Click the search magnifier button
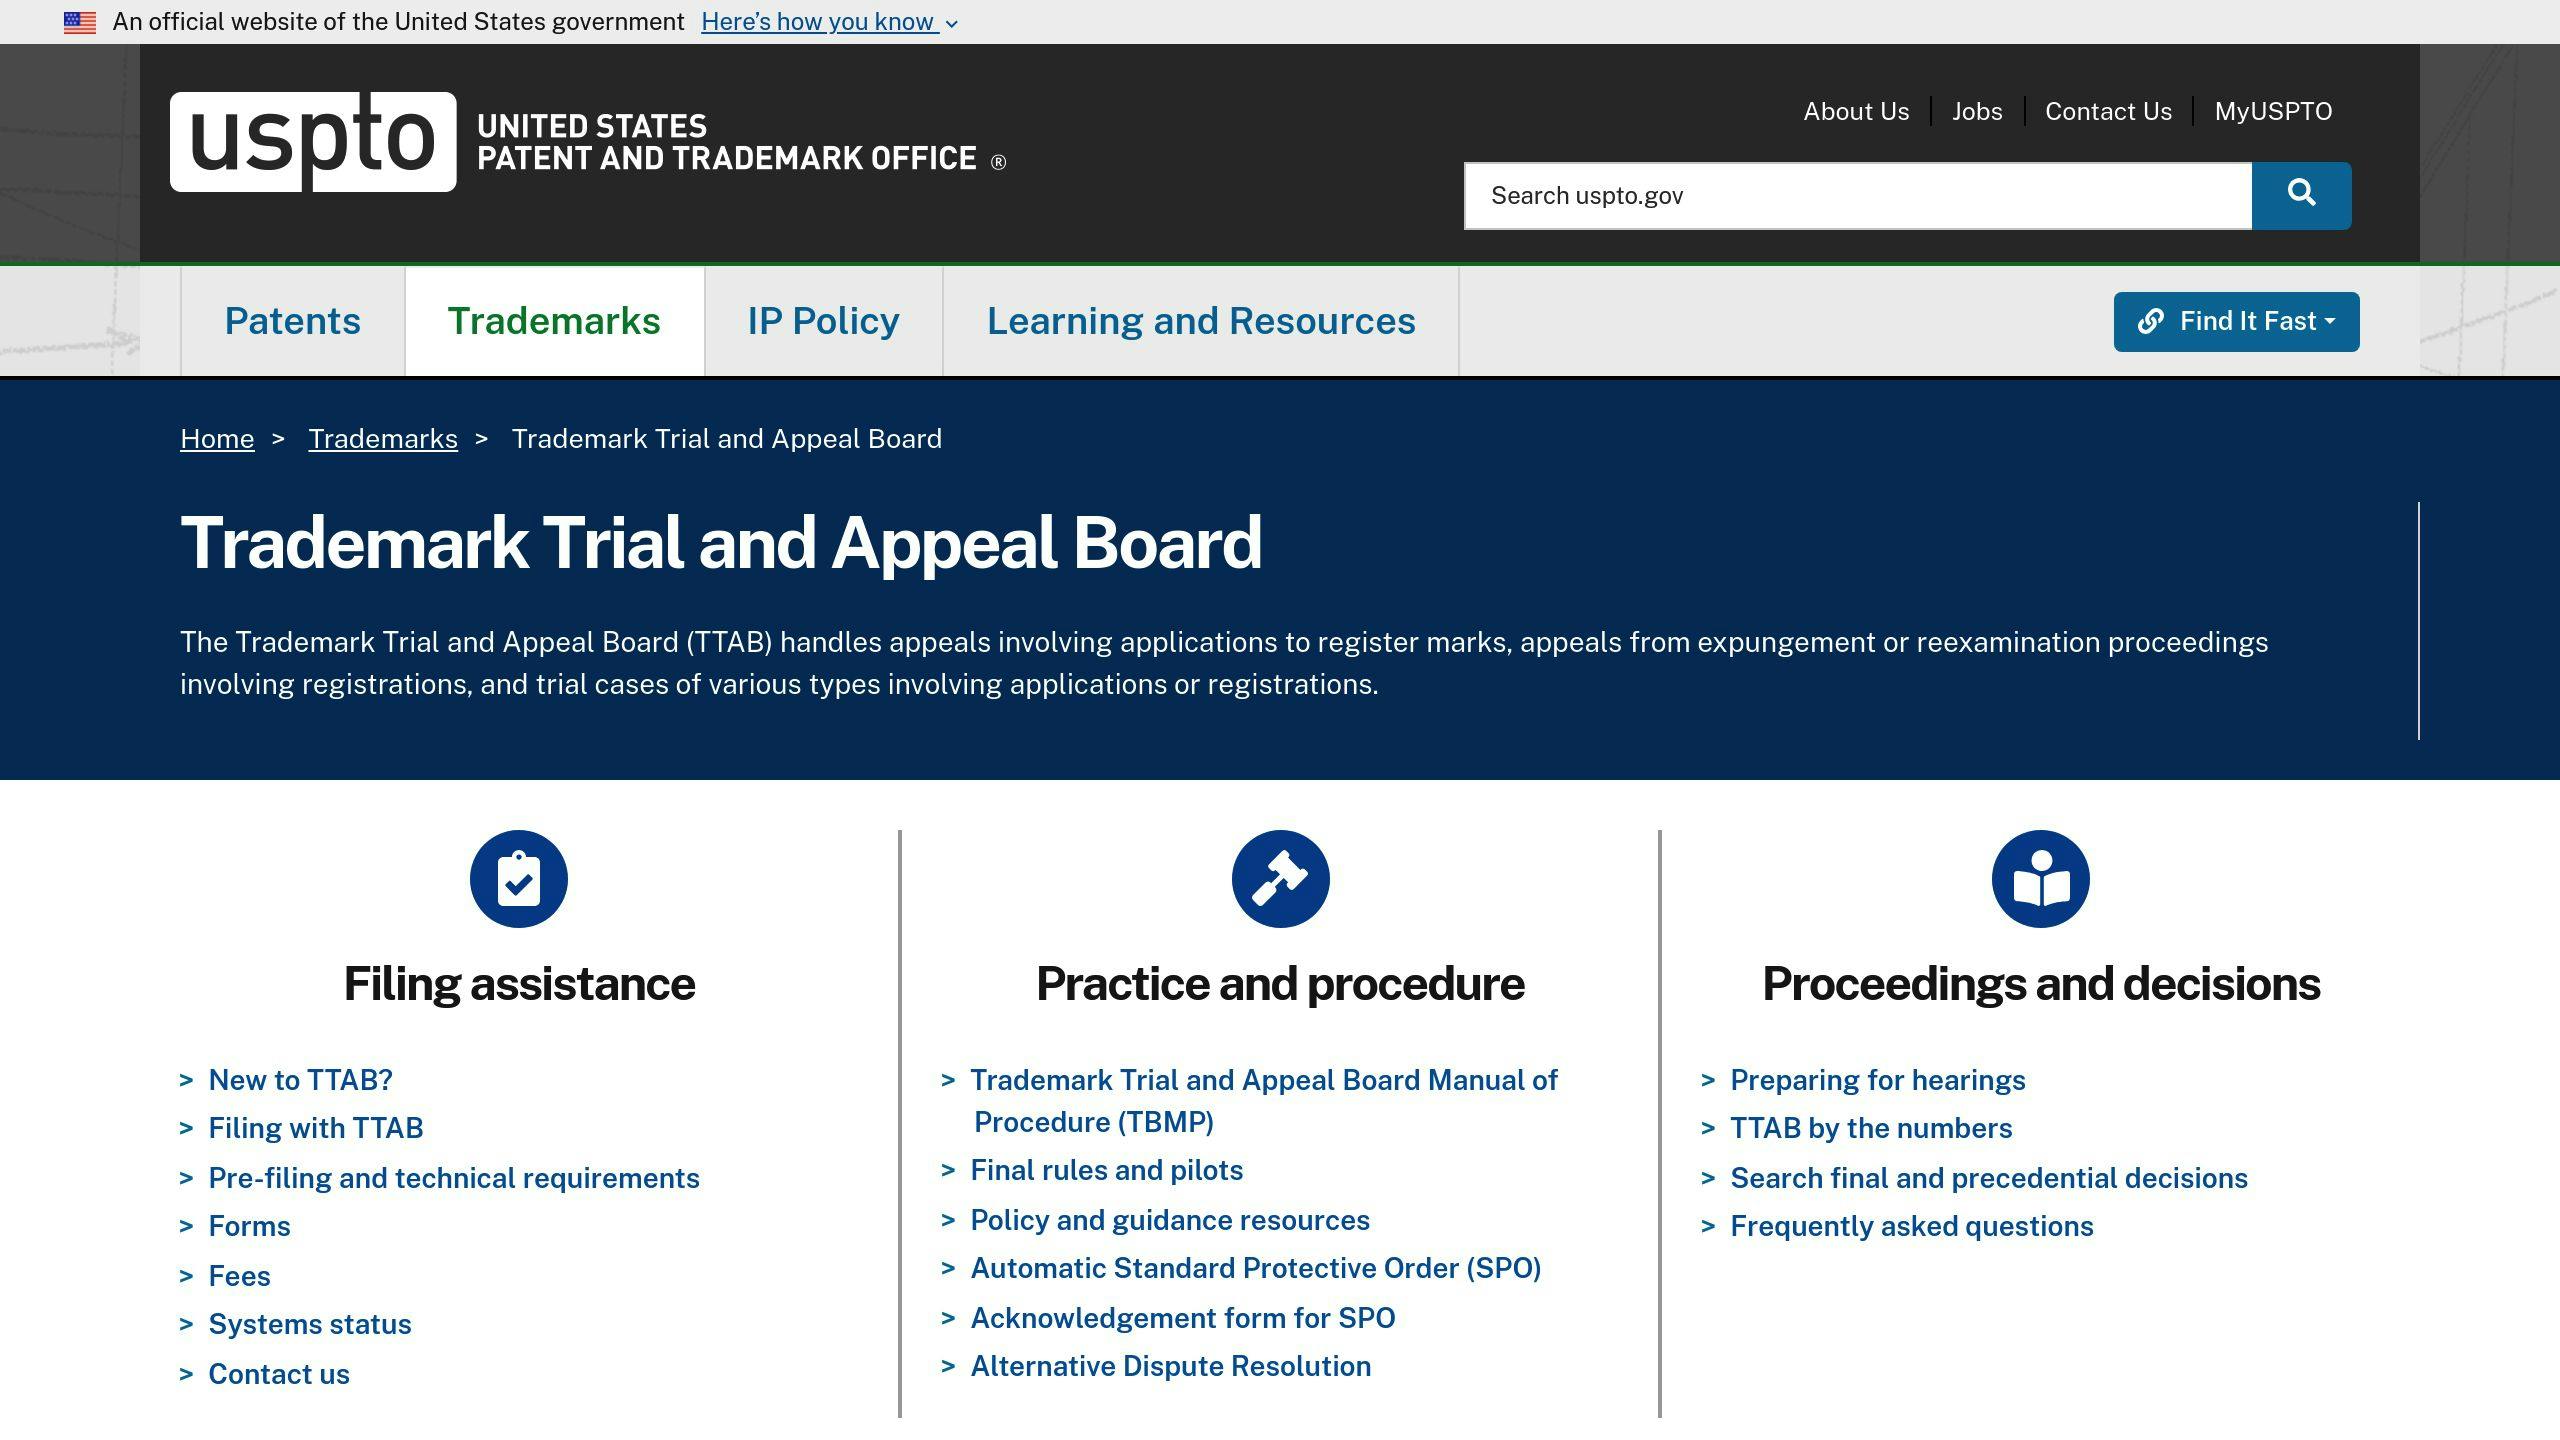Image resolution: width=2560 pixels, height=1440 pixels. pyautogui.click(x=2301, y=196)
